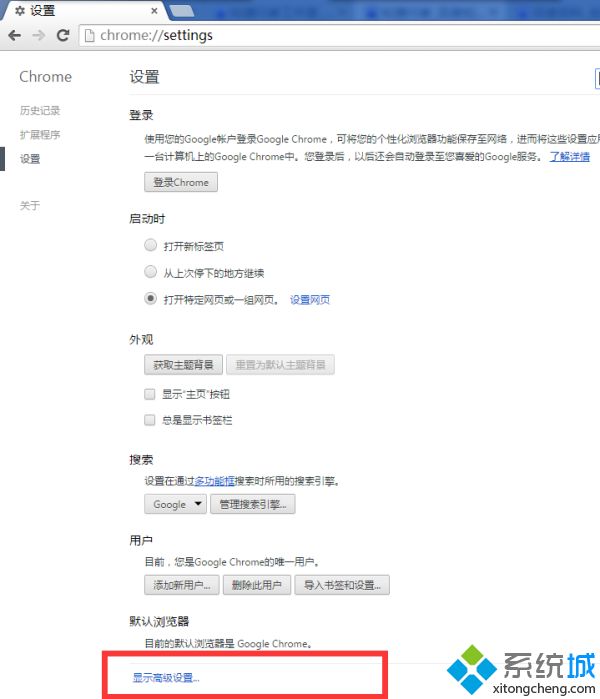Click the 启动时 section heading

click(147, 219)
